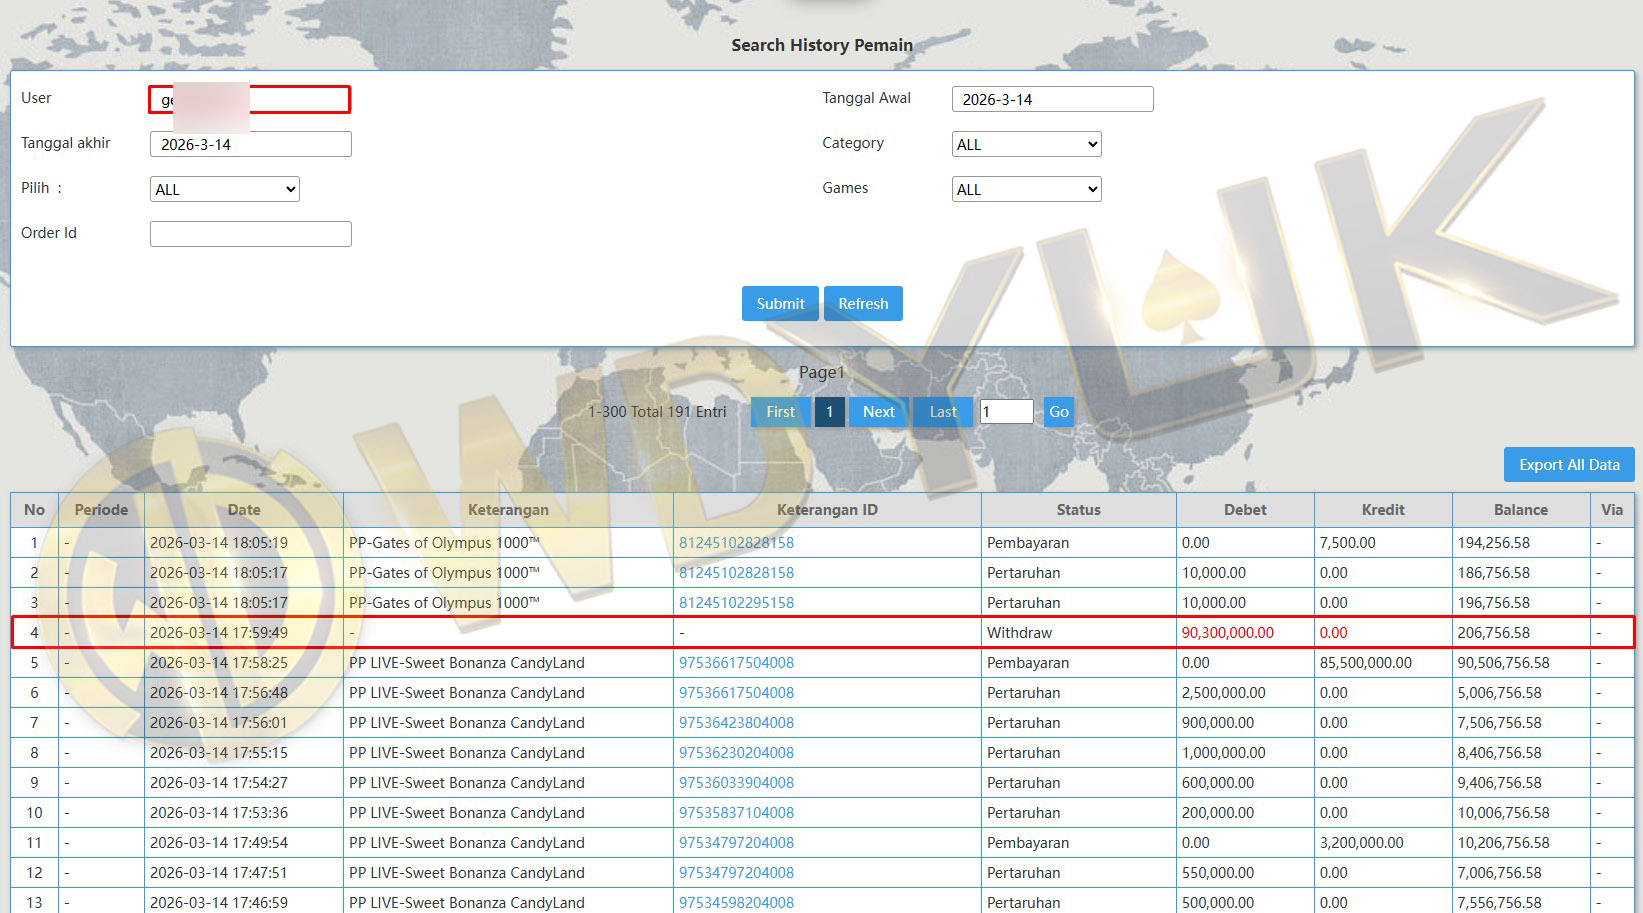The image size is (1643, 913).
Task: Jump to the Last page
Action: pyautogui.click(x=942, y=412)
